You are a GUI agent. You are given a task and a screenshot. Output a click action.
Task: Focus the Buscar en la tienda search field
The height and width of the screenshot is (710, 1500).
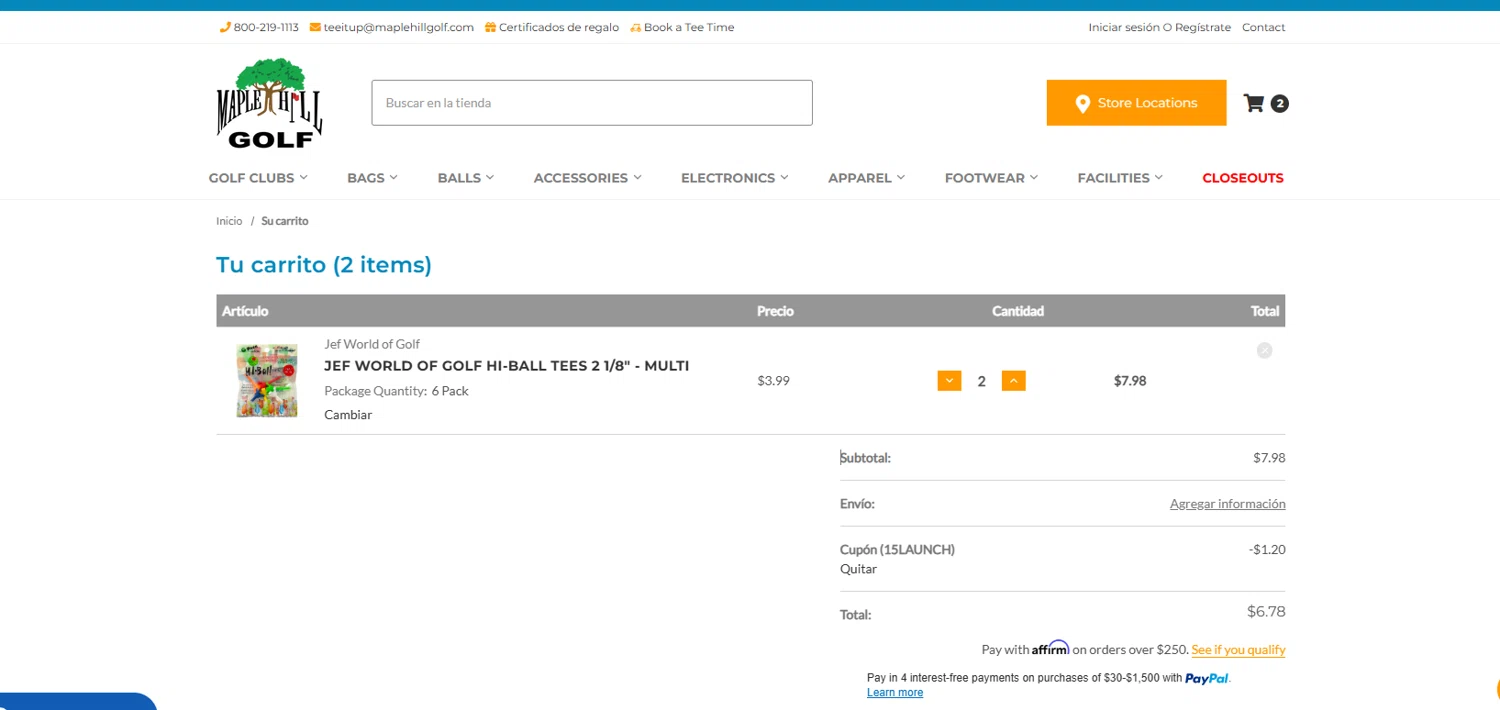[x=592, y=103]
